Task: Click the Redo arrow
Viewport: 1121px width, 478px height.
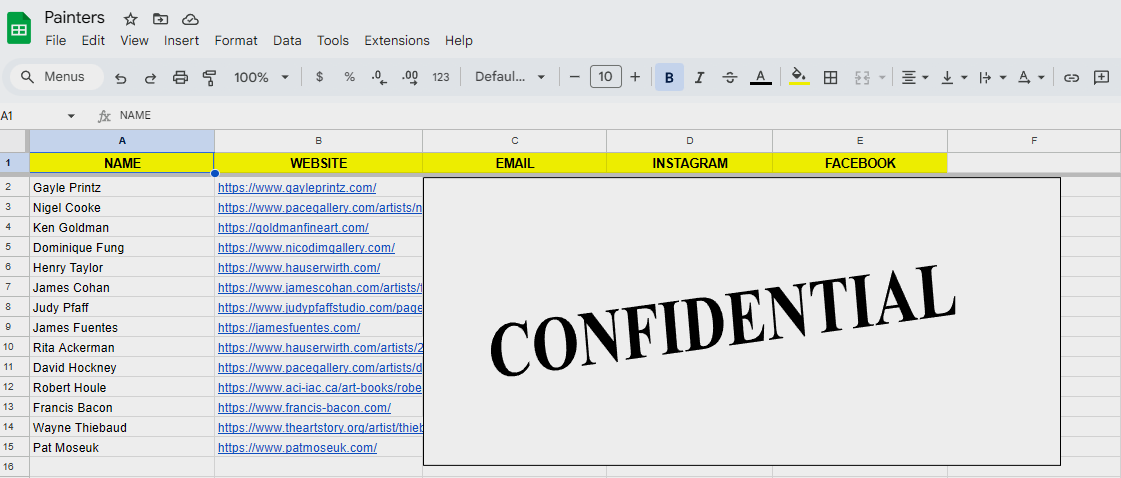Action: (x=150, y=77)
